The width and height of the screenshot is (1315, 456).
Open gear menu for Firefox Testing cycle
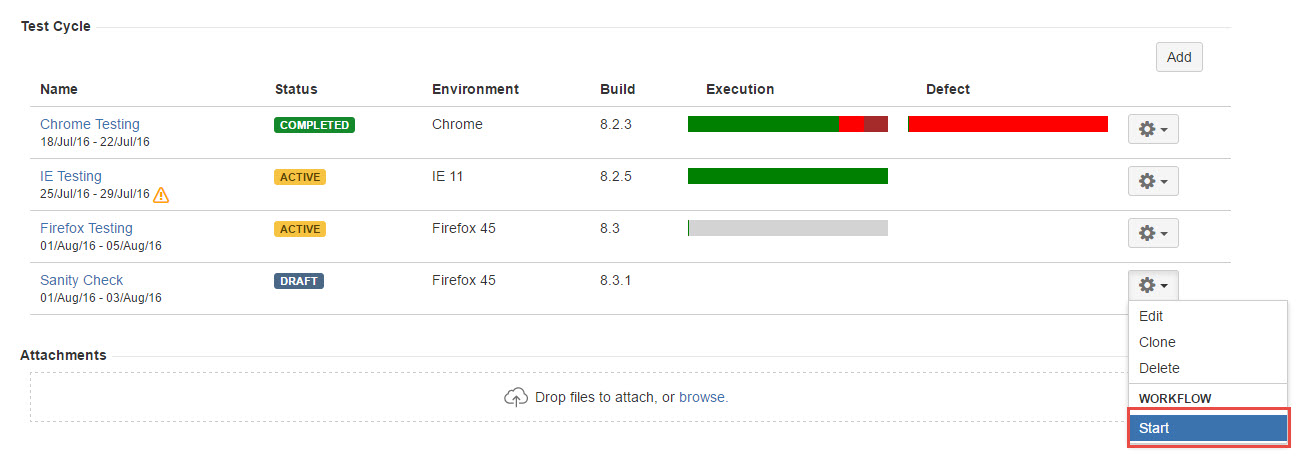[x=1153, y=233]
